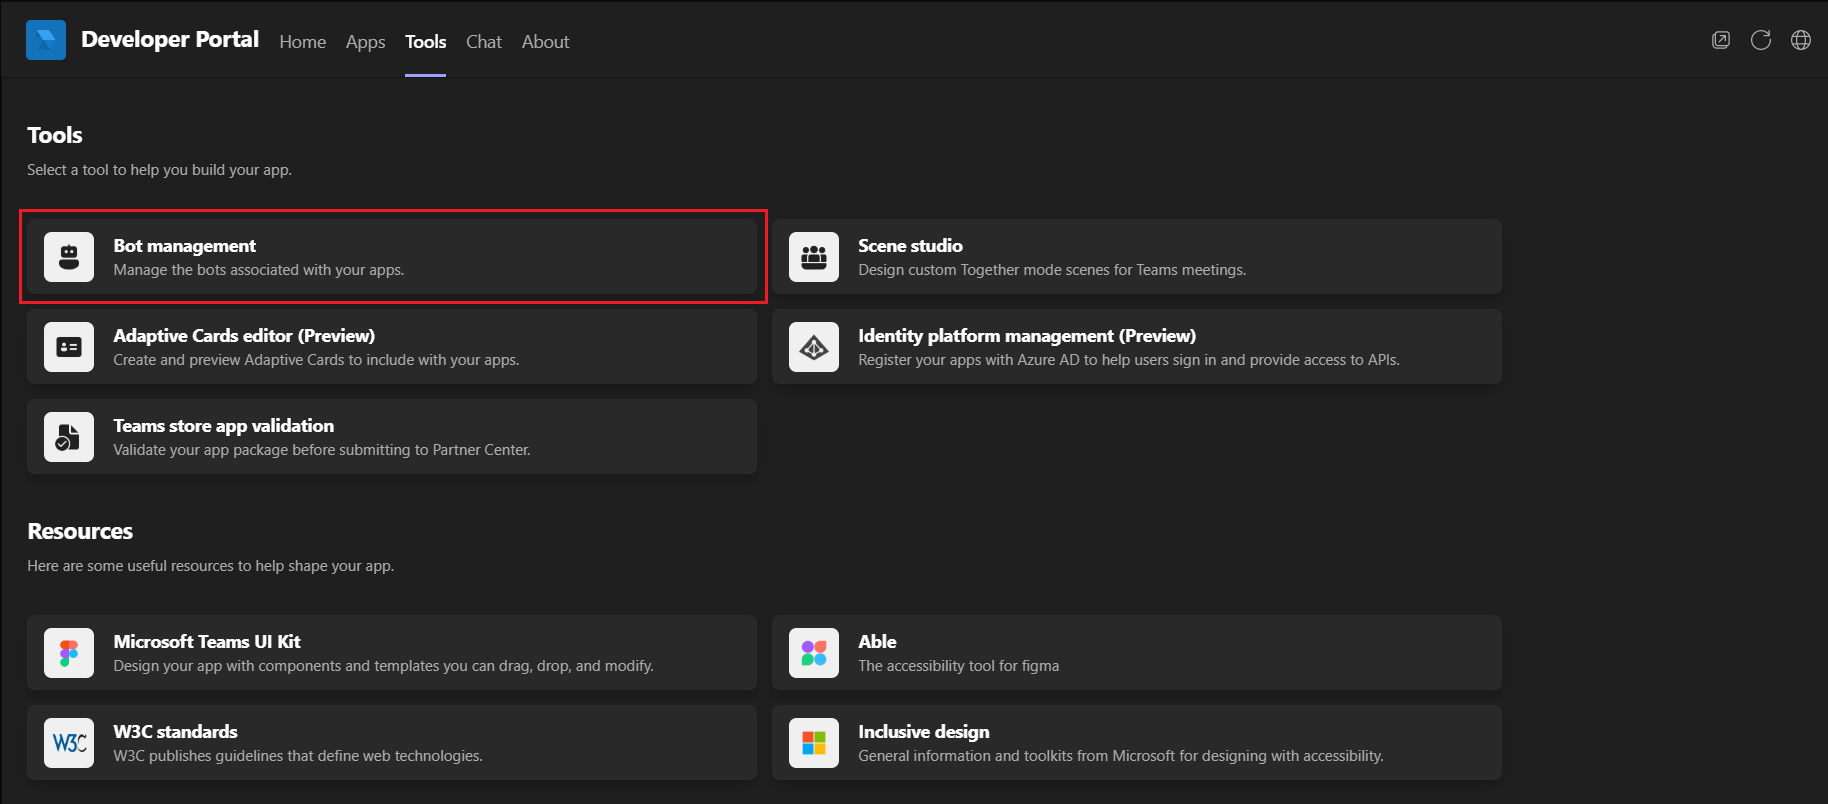The width and height of the screenshot is (1828, 804).
Task: Click 'Manage the bots associated with your apps.'
Action: 259,270
